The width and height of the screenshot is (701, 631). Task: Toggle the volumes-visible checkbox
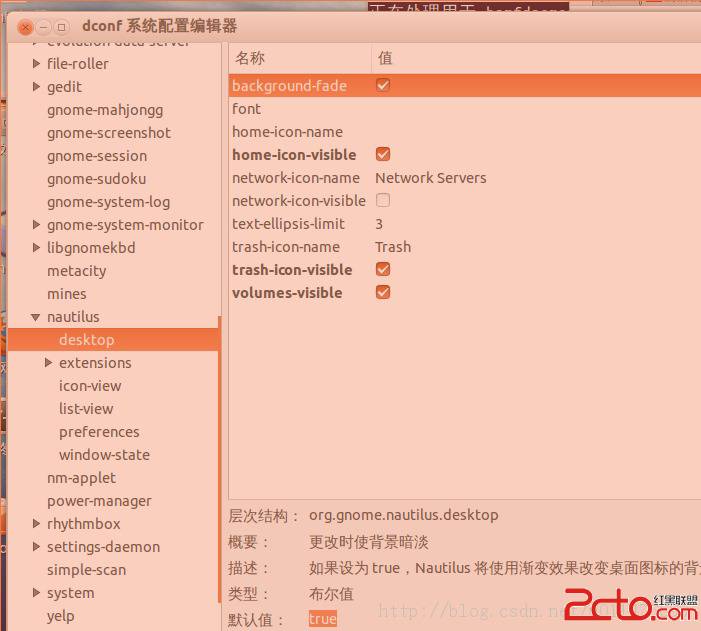coord(383,292)
